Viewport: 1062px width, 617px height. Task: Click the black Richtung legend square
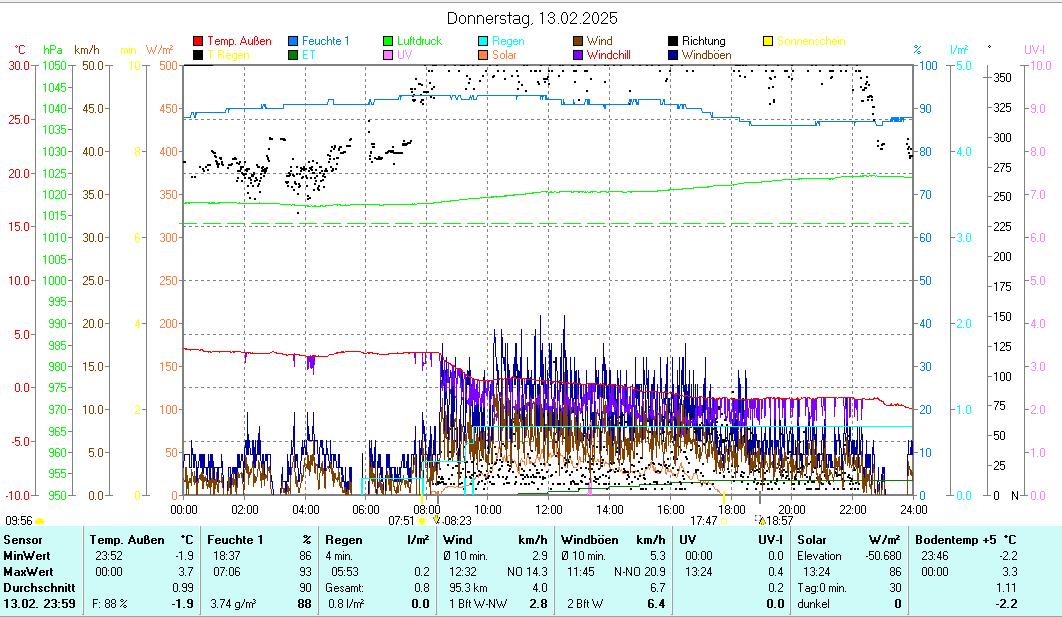(673, 41)
